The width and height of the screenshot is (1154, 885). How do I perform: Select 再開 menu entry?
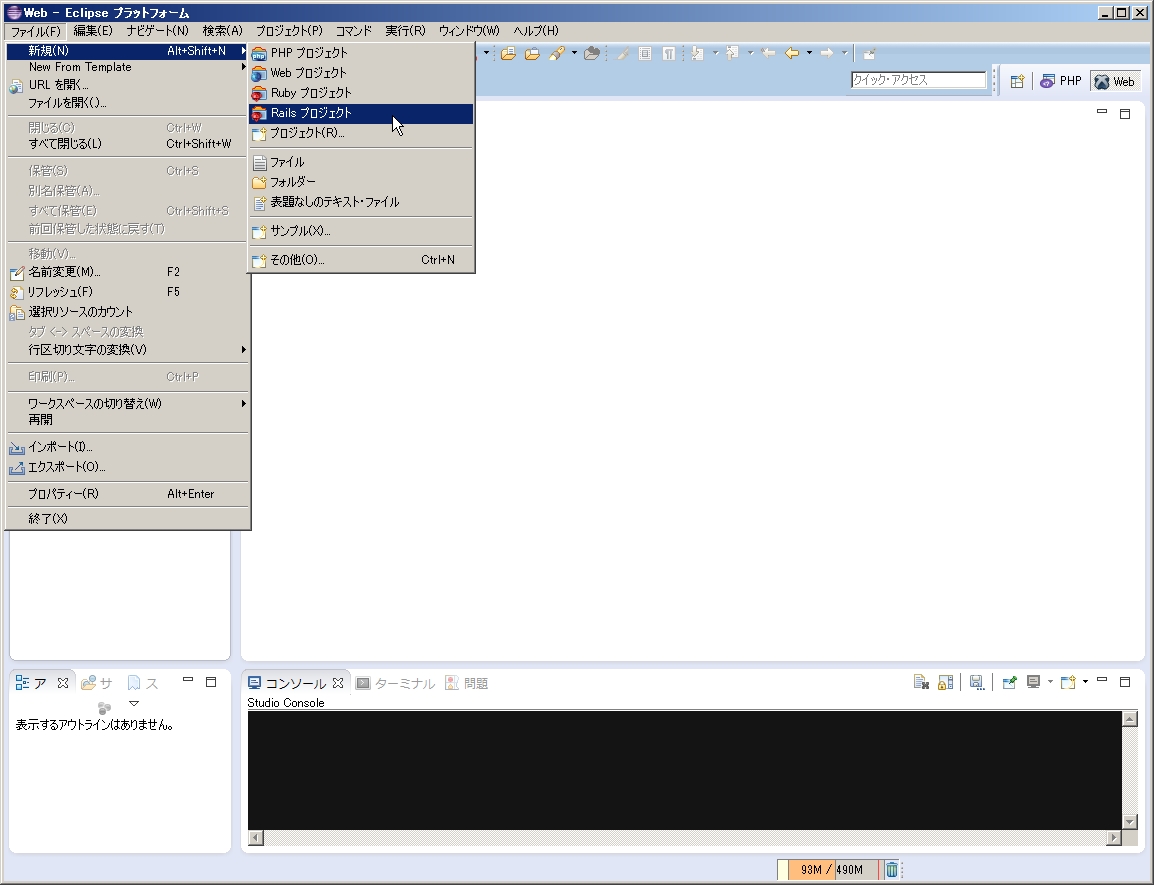(128, 420)
